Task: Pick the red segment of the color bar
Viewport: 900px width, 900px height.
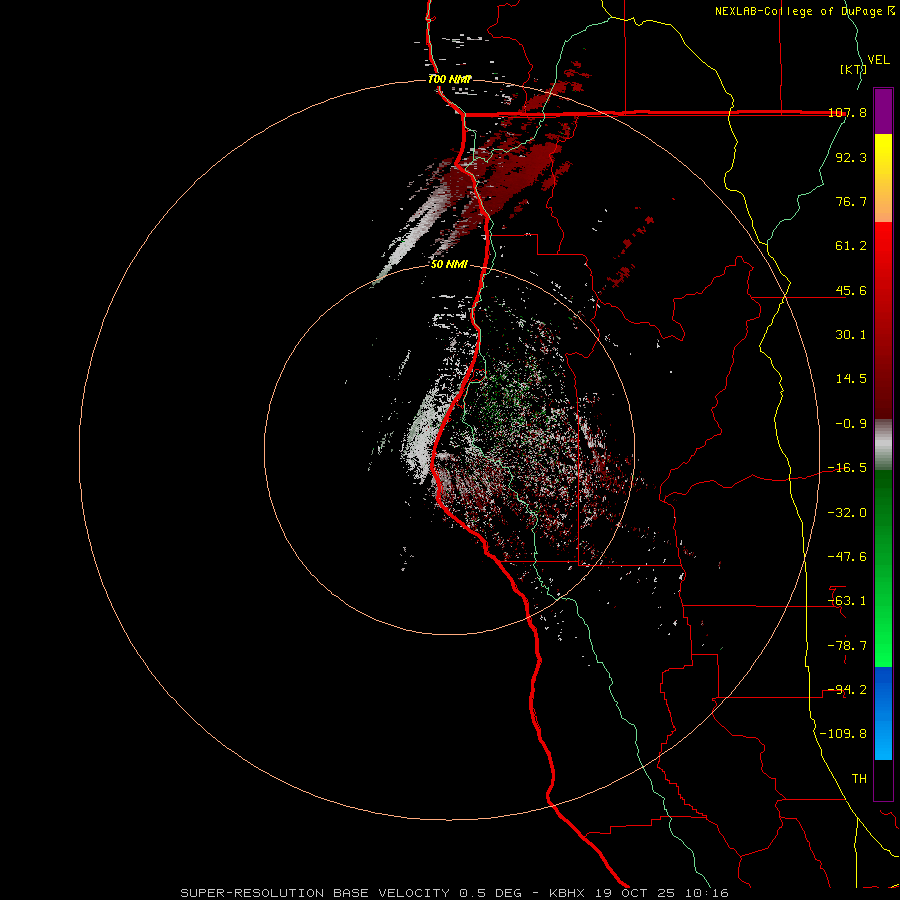Action: pyautogui.click(x=883, y=320)
